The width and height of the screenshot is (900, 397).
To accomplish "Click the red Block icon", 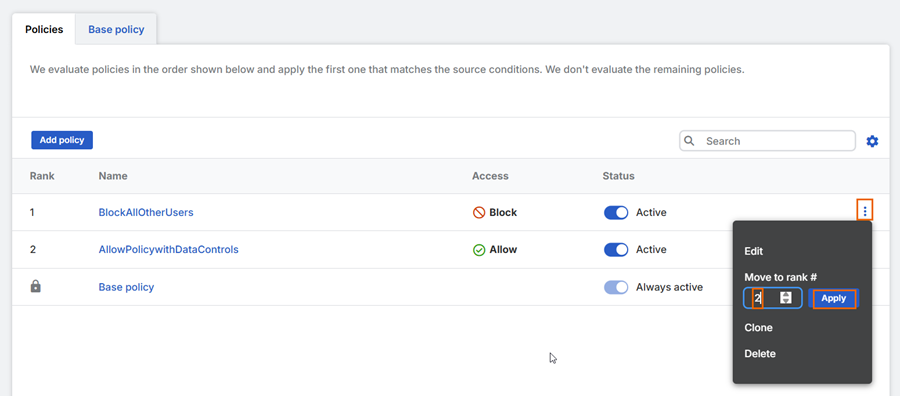I will tap(479, 213).
